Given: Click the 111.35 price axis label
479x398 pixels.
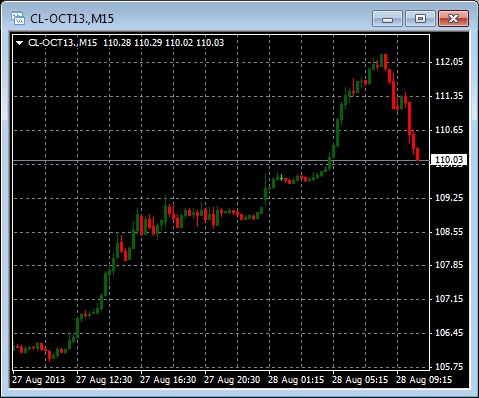Looking at the screenshot, I should click(449, 96).
